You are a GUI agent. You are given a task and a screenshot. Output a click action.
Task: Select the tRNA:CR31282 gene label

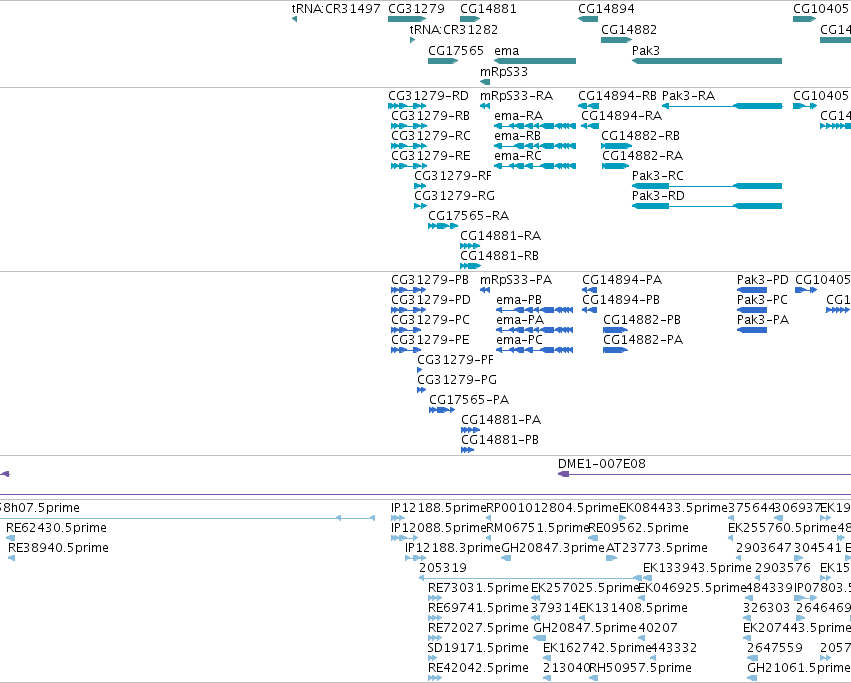(x=454, y=29)
